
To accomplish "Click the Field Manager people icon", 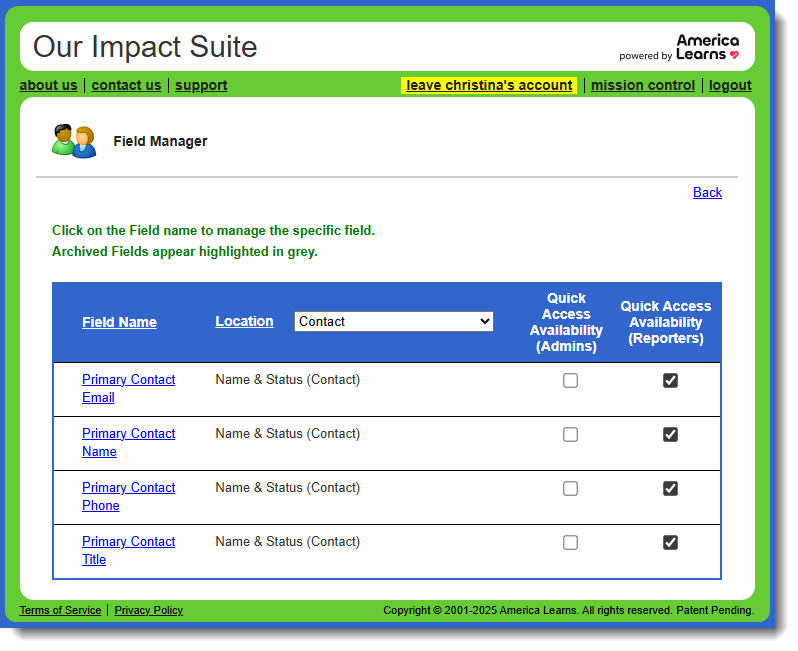I will [x=74, y=140].
